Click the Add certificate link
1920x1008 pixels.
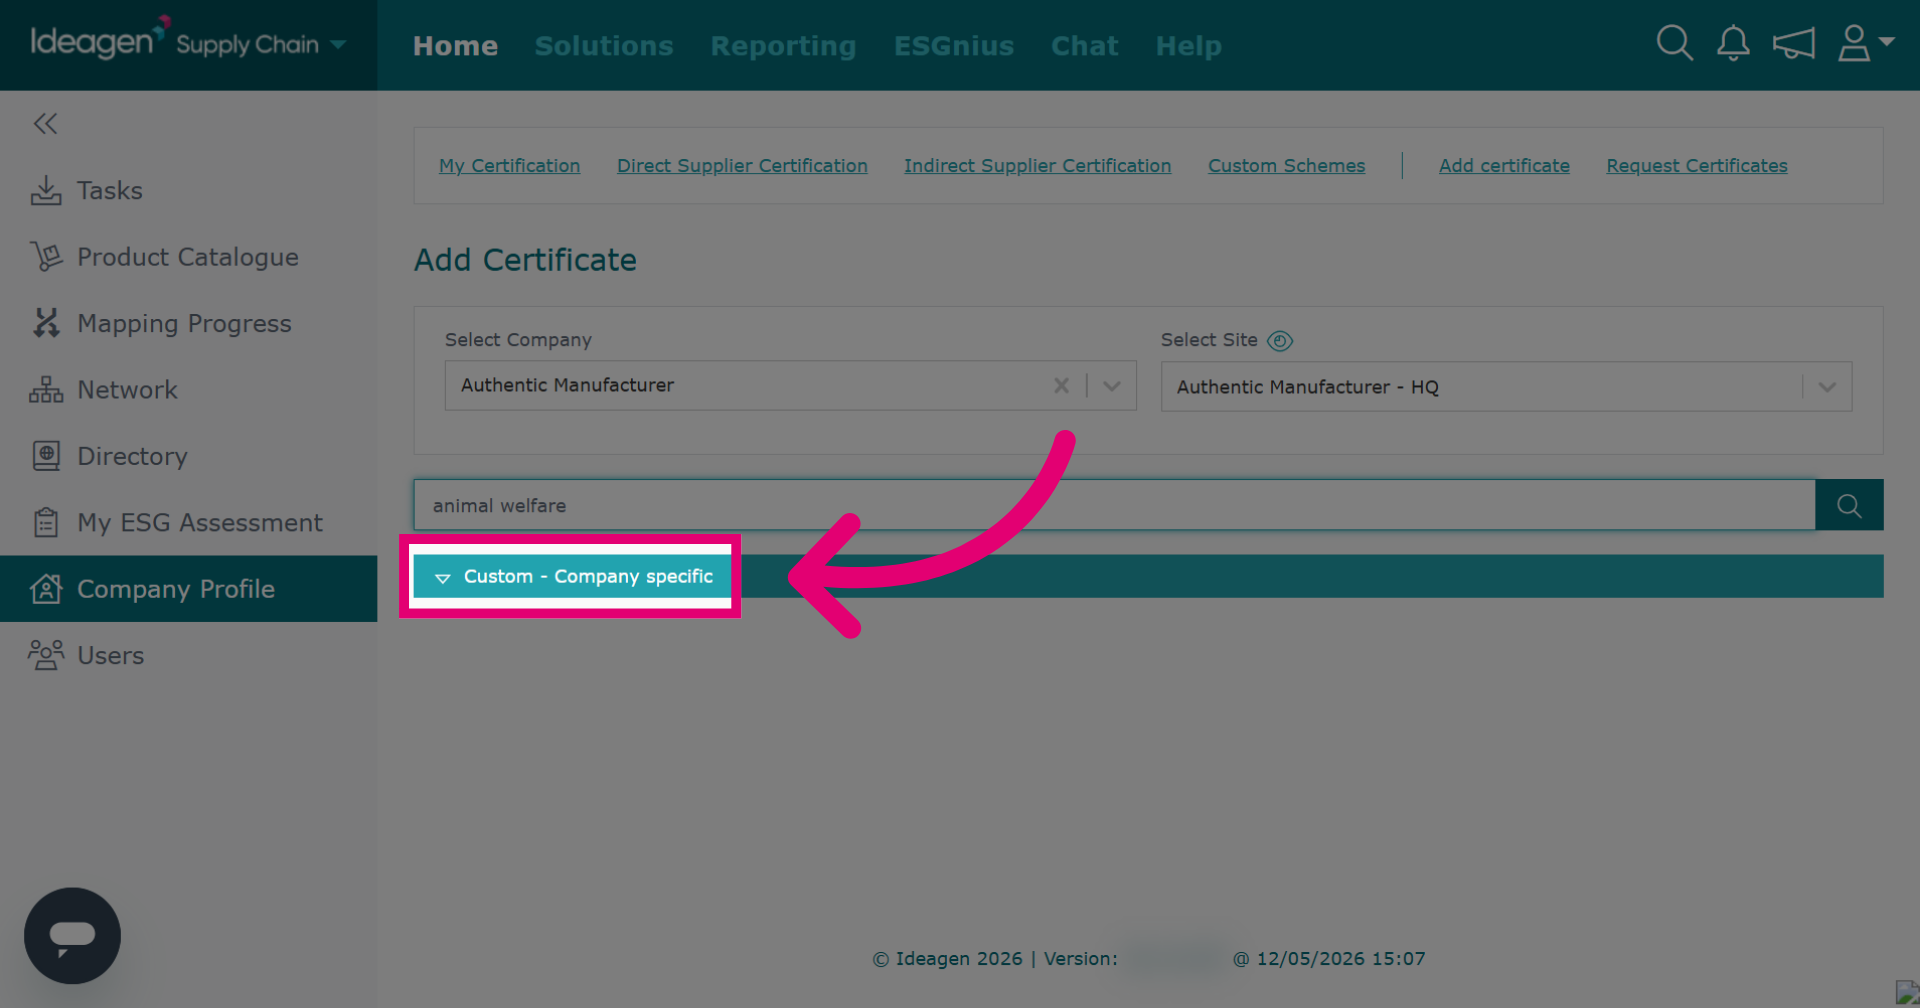pos(1504,166)
